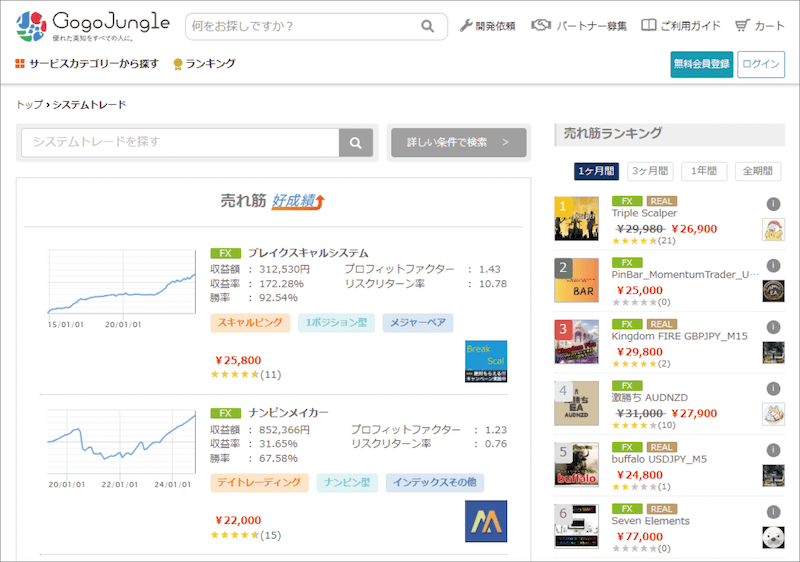The width and height of the screenshot is (800, 562).
Task: Click info icon beside Seven Elements
Action: tap(773, 512)
